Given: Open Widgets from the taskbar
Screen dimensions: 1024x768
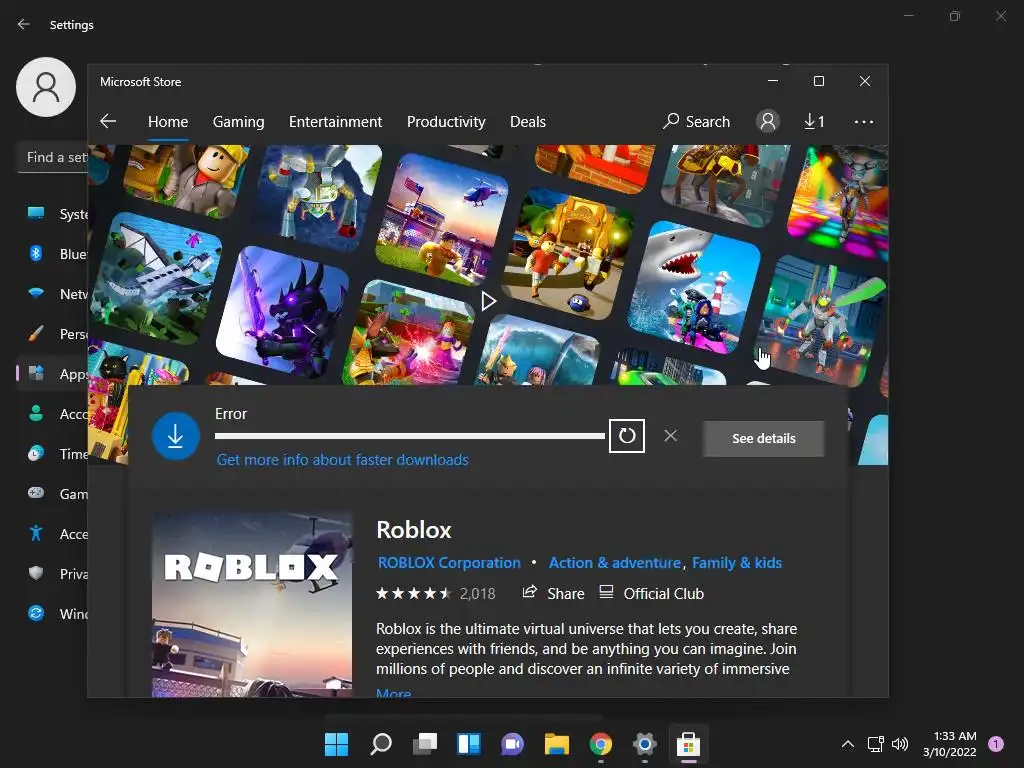Looking at the screenshot, I should [x=468, y=744].
